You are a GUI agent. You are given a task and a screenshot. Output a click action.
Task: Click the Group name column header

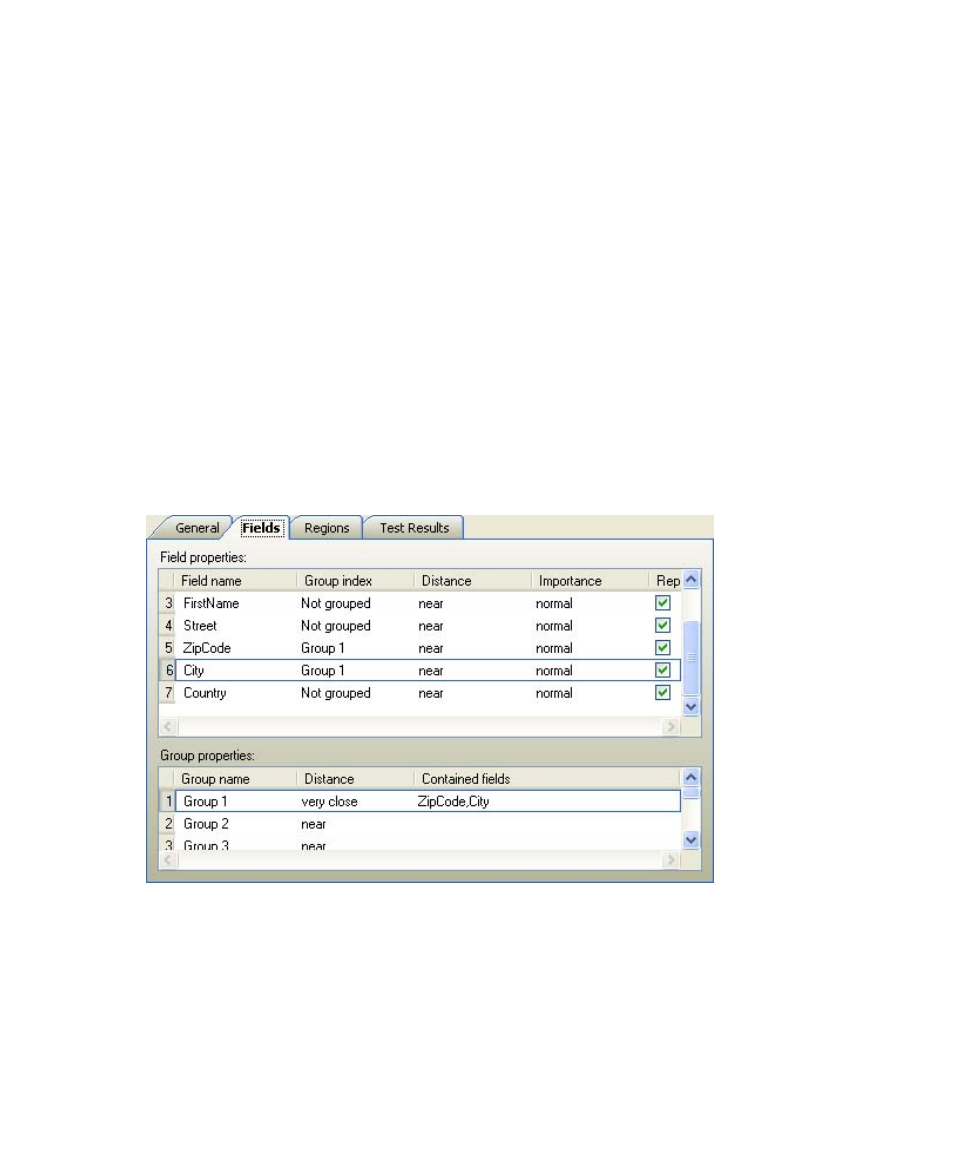(236, 779)
